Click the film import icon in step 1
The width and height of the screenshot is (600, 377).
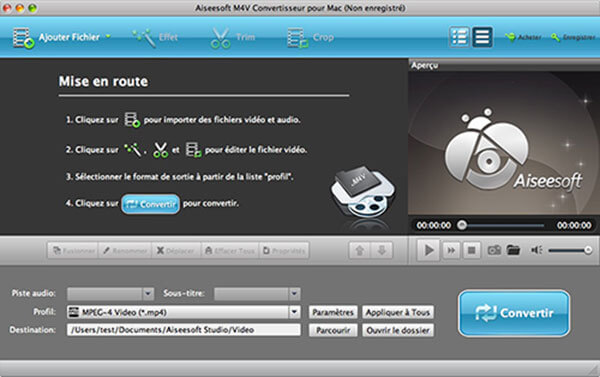tap(132, 120)
